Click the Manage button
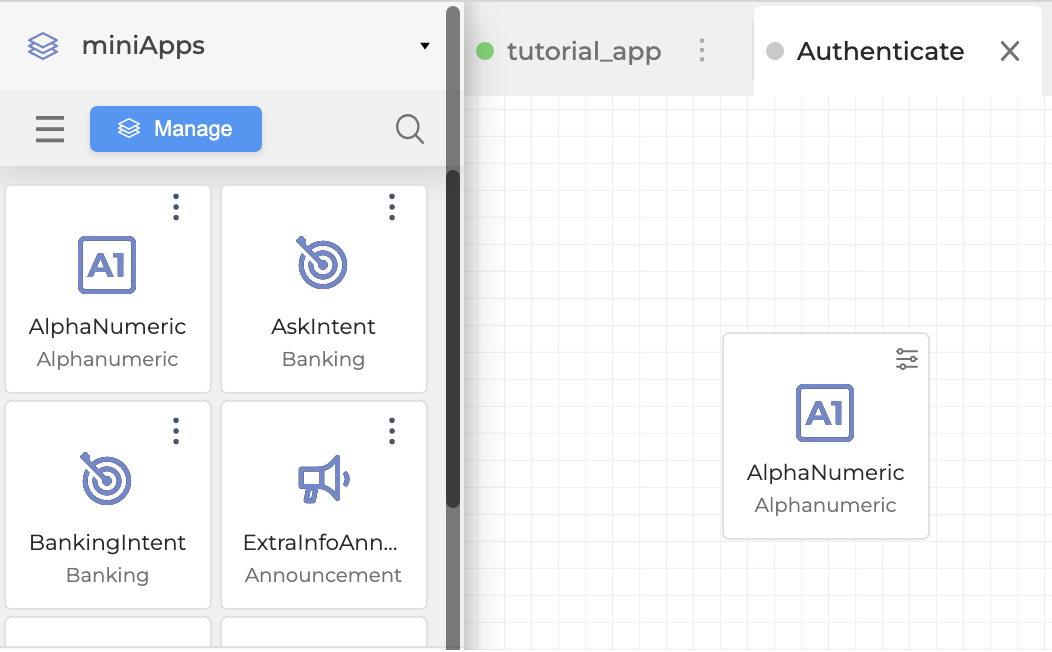The image size is (1052, 652). 176,129
